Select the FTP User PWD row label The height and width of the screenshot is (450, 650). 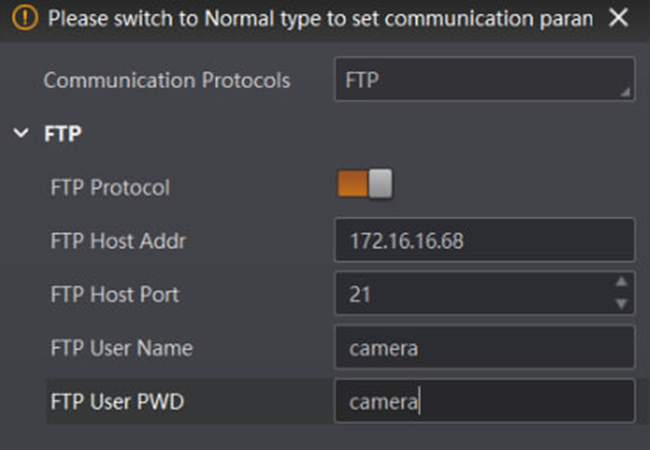tap(118, 402)
